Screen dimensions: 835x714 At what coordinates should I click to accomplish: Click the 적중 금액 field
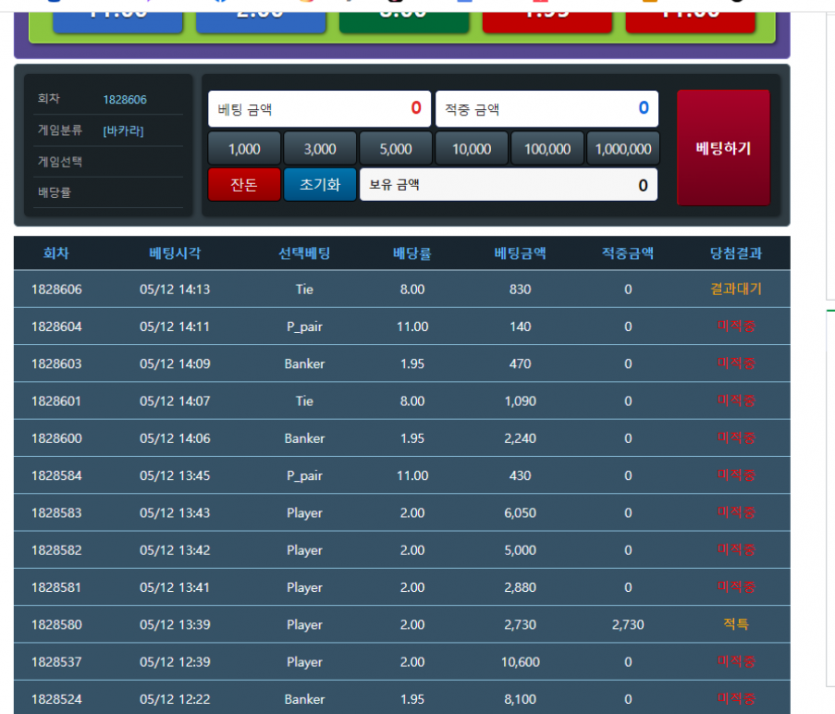(x=547, y=109)
